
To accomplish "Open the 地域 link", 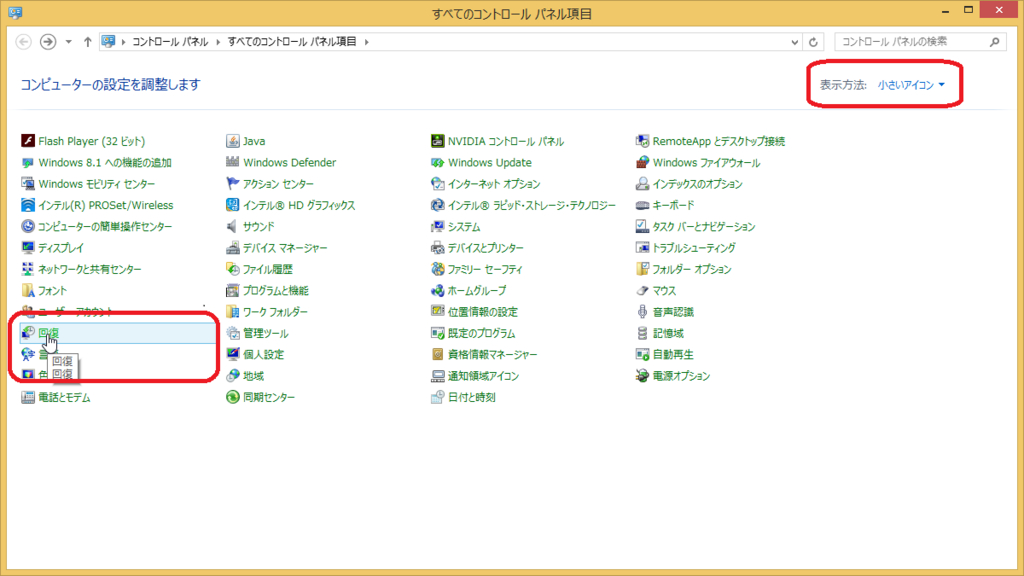I will point(253,376).
